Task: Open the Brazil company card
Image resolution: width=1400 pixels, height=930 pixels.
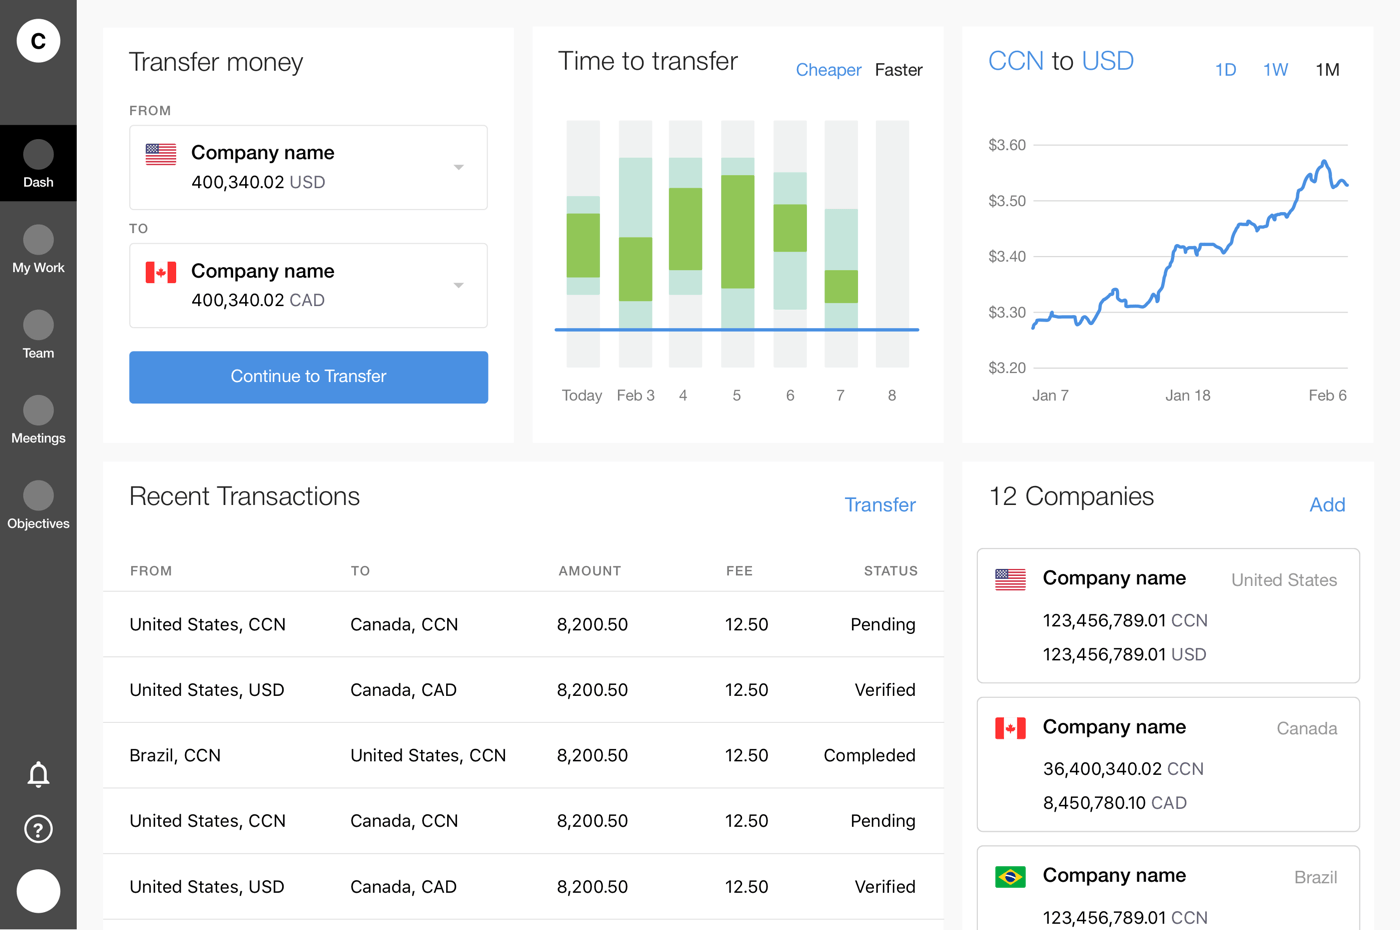Action: 1168,888
